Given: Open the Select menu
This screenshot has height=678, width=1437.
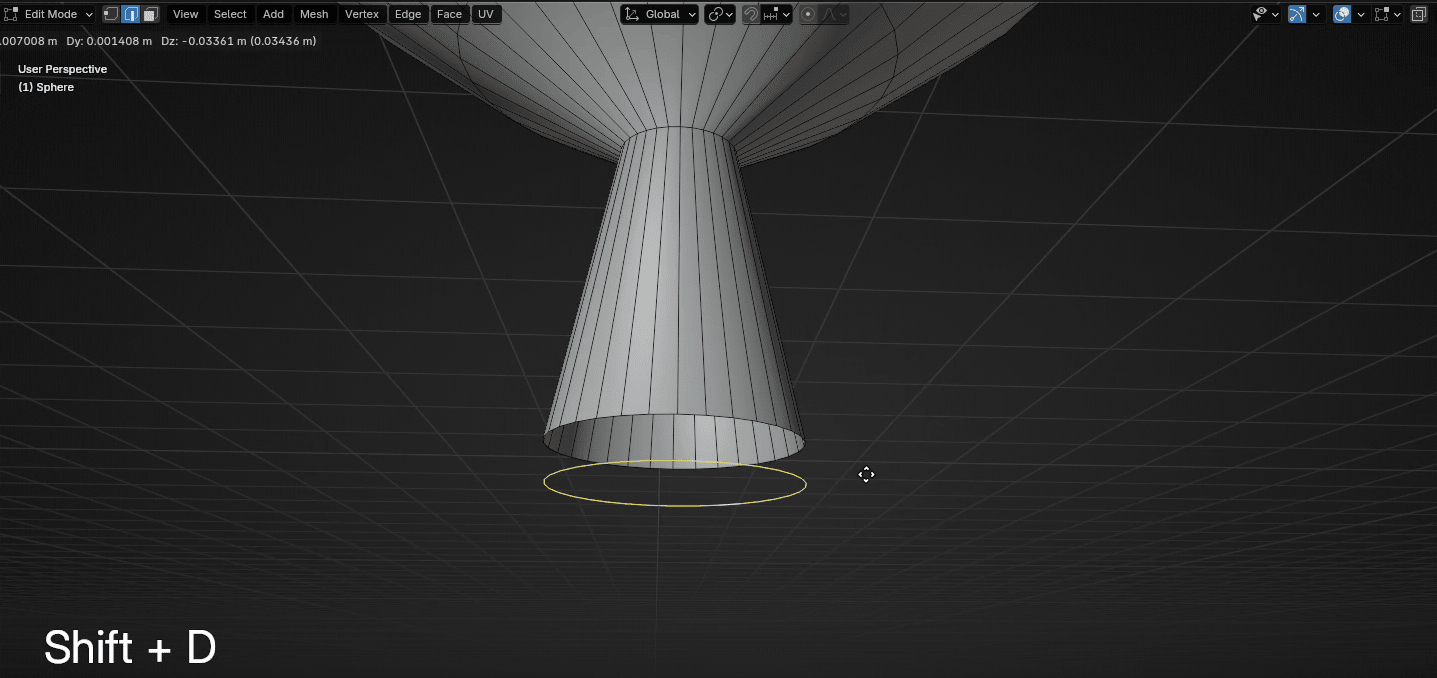Looking at the screenshot, I should [230, 14].
